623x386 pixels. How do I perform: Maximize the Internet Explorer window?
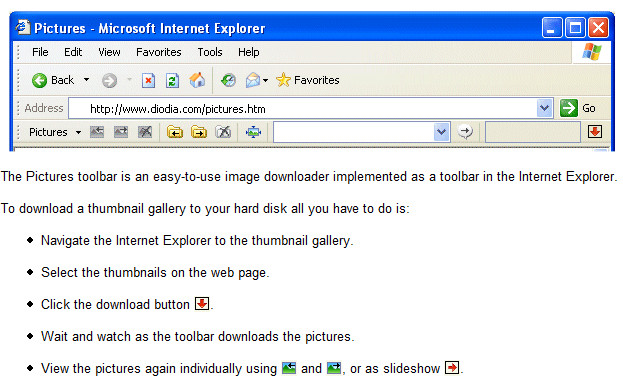(575, 28)
